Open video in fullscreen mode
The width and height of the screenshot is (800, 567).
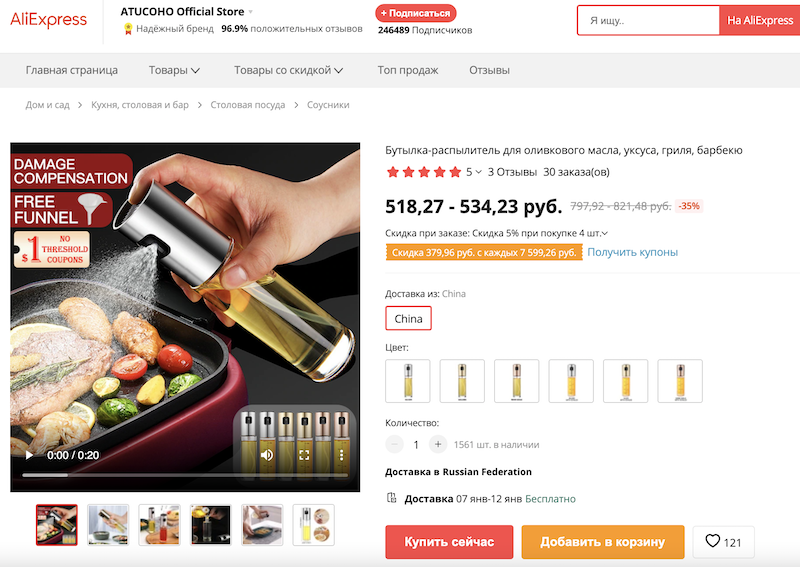click(305, 455)
